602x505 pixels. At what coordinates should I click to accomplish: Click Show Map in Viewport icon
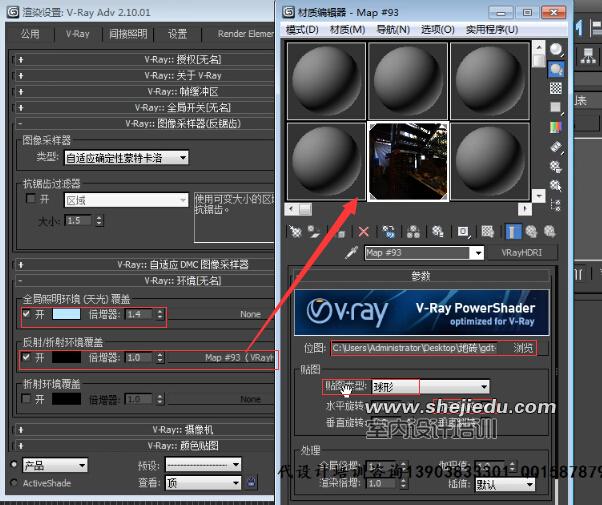point(488,232)
